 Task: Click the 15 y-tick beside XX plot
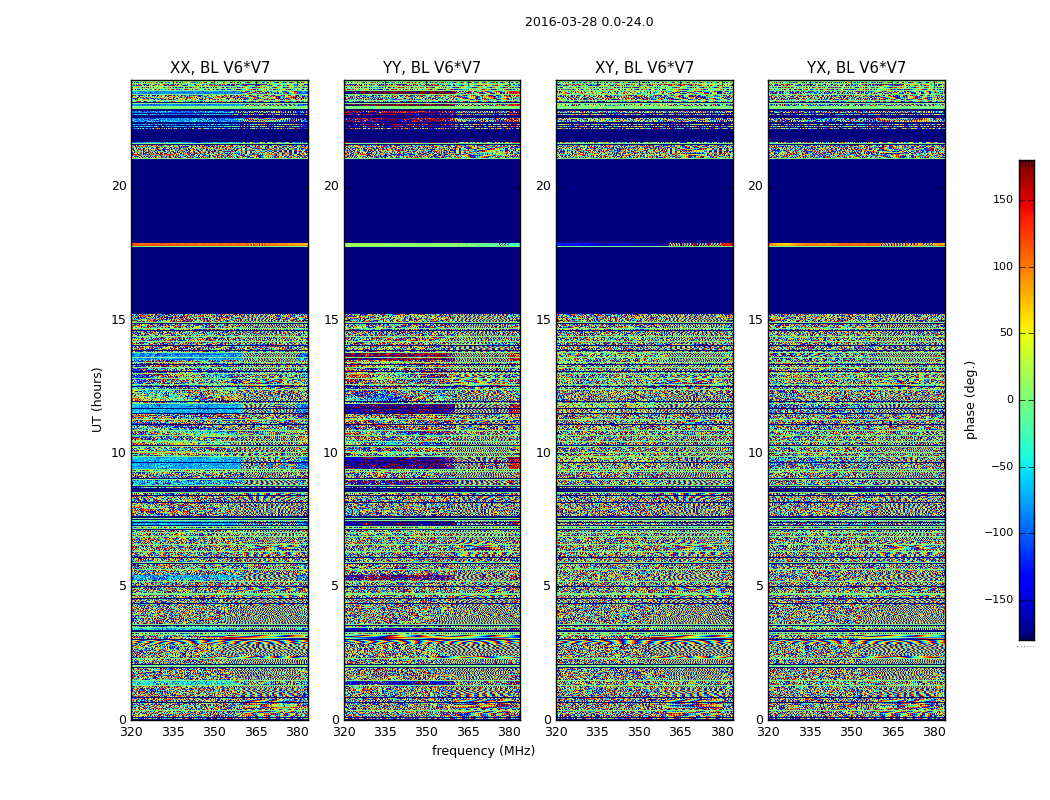[x=118, y=320]
